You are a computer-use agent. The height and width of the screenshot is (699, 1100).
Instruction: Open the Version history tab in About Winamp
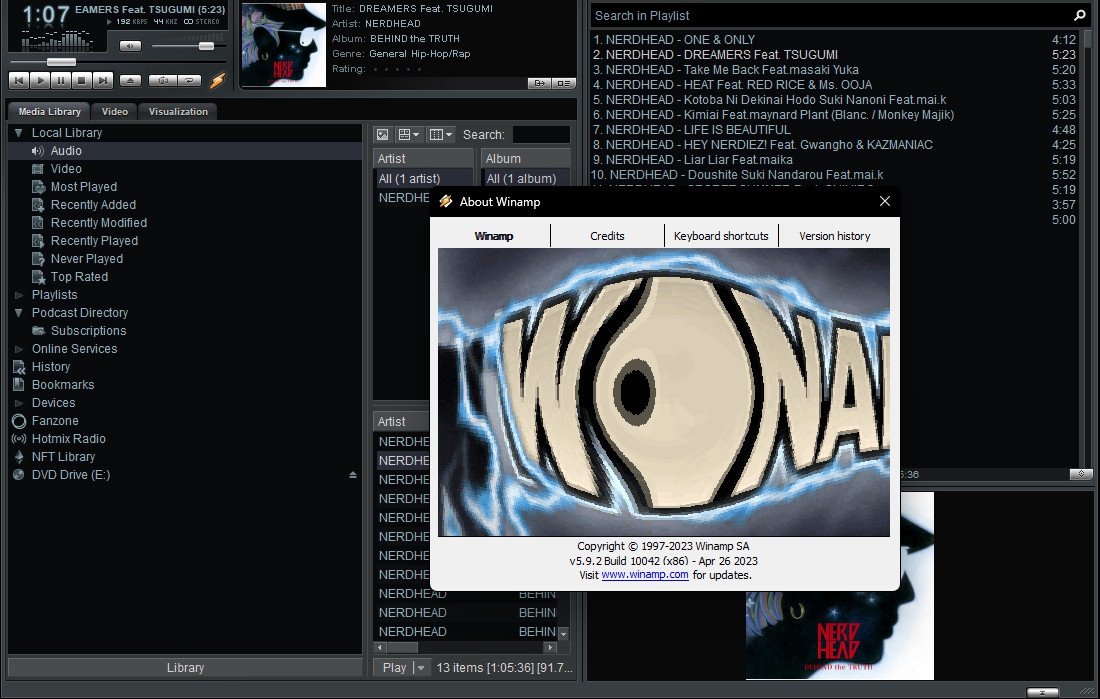pos(834,236)
